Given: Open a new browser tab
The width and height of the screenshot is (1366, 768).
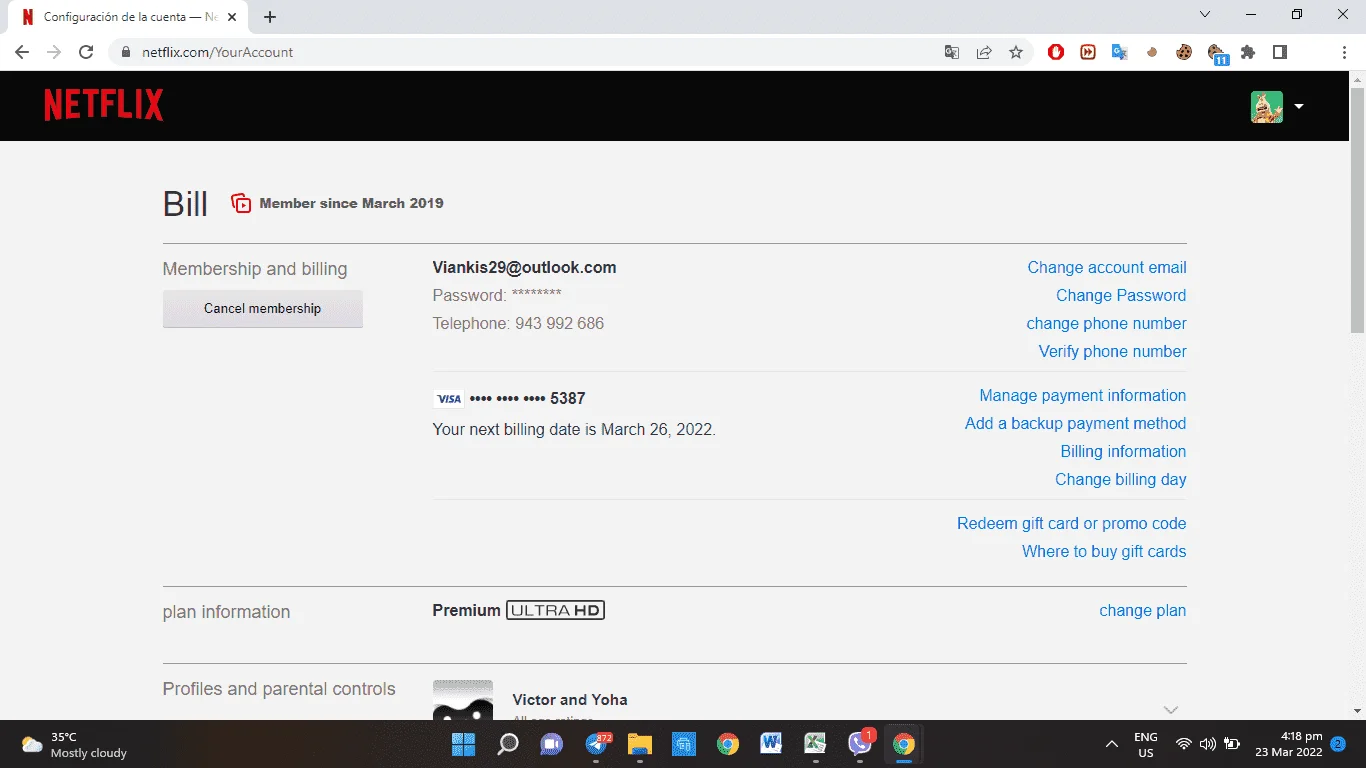Looking at the screenshot, I should [270, 17].
